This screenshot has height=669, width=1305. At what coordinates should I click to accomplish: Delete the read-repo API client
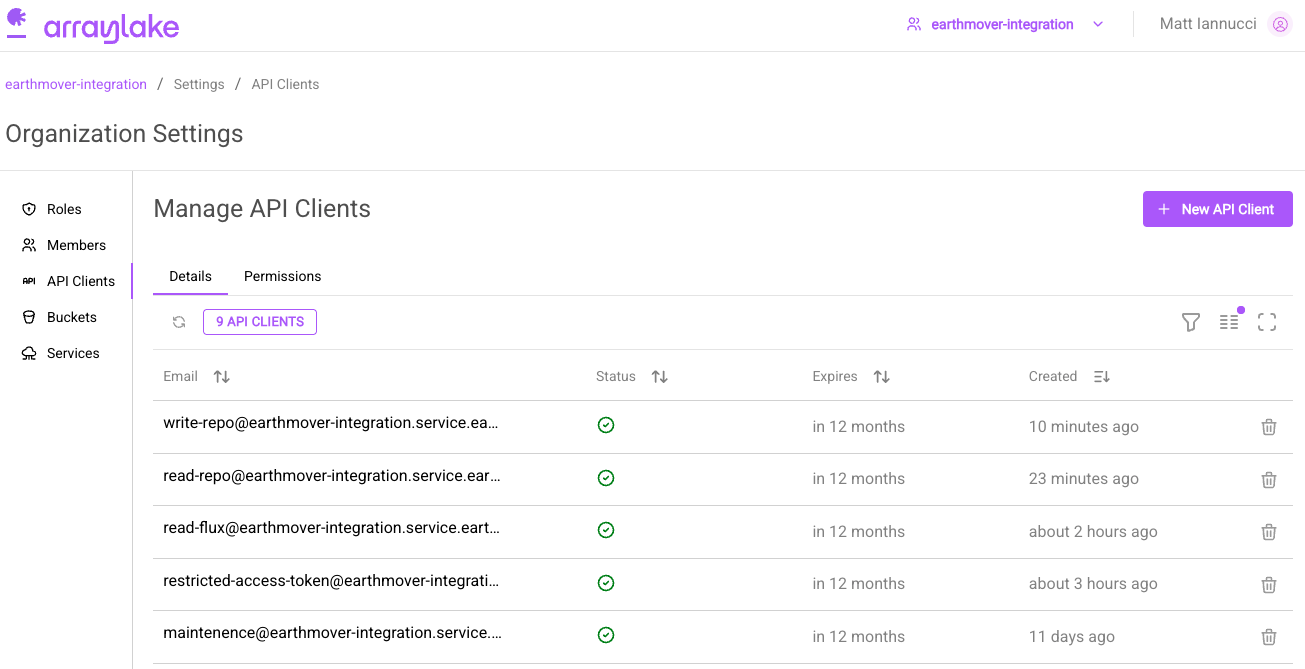tap(1269, 479)
